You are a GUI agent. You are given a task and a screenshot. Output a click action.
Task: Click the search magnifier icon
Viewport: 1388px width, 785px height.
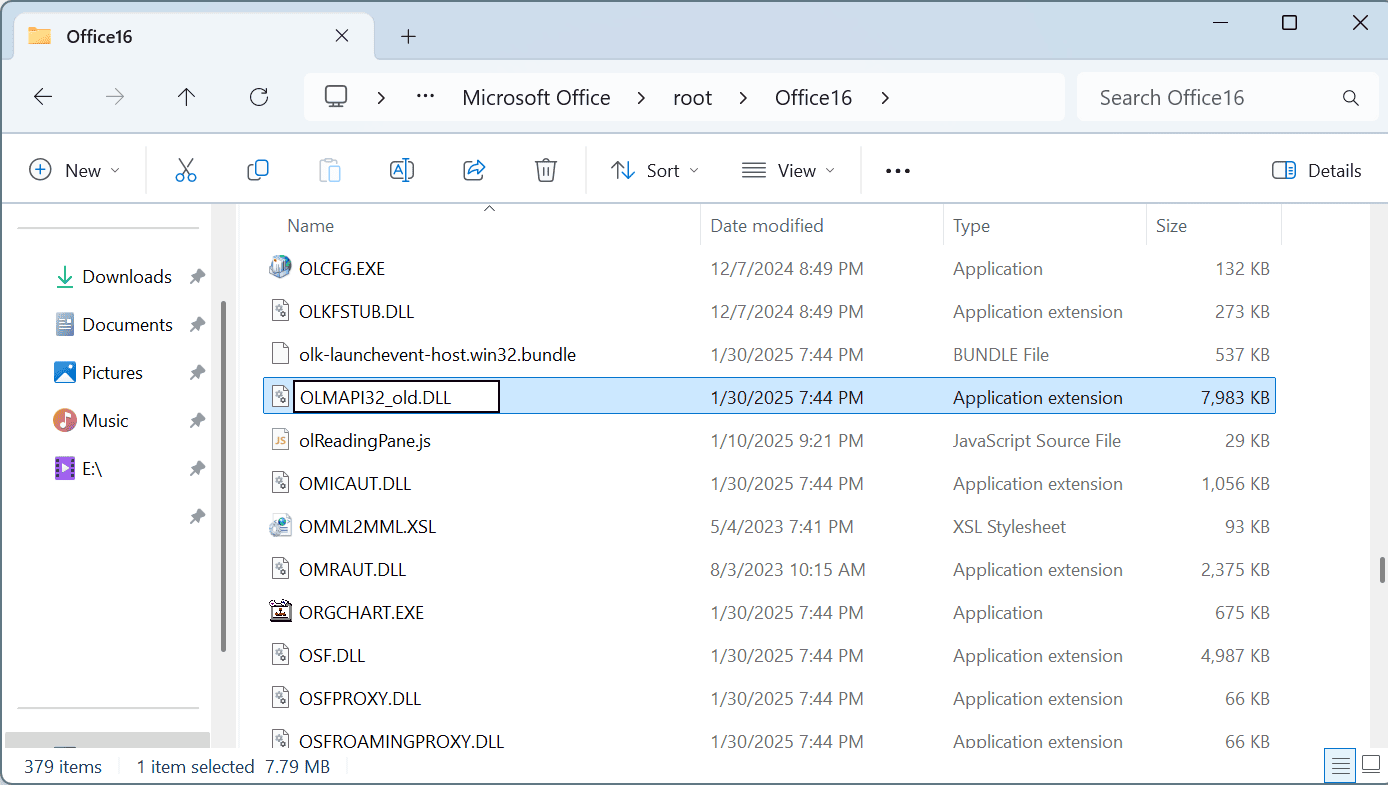(1351, 98)
